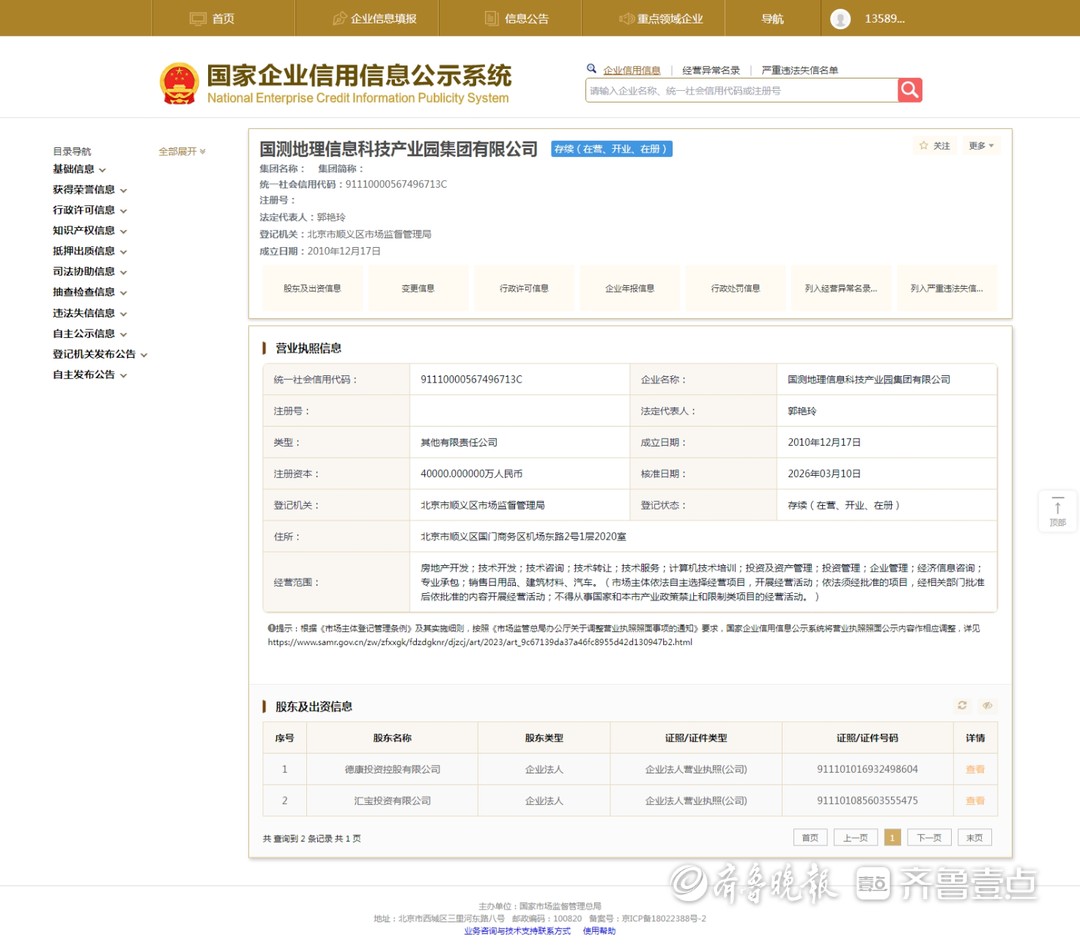Click the 存续（在营、开业、在册） status badge

click(611, 149)
